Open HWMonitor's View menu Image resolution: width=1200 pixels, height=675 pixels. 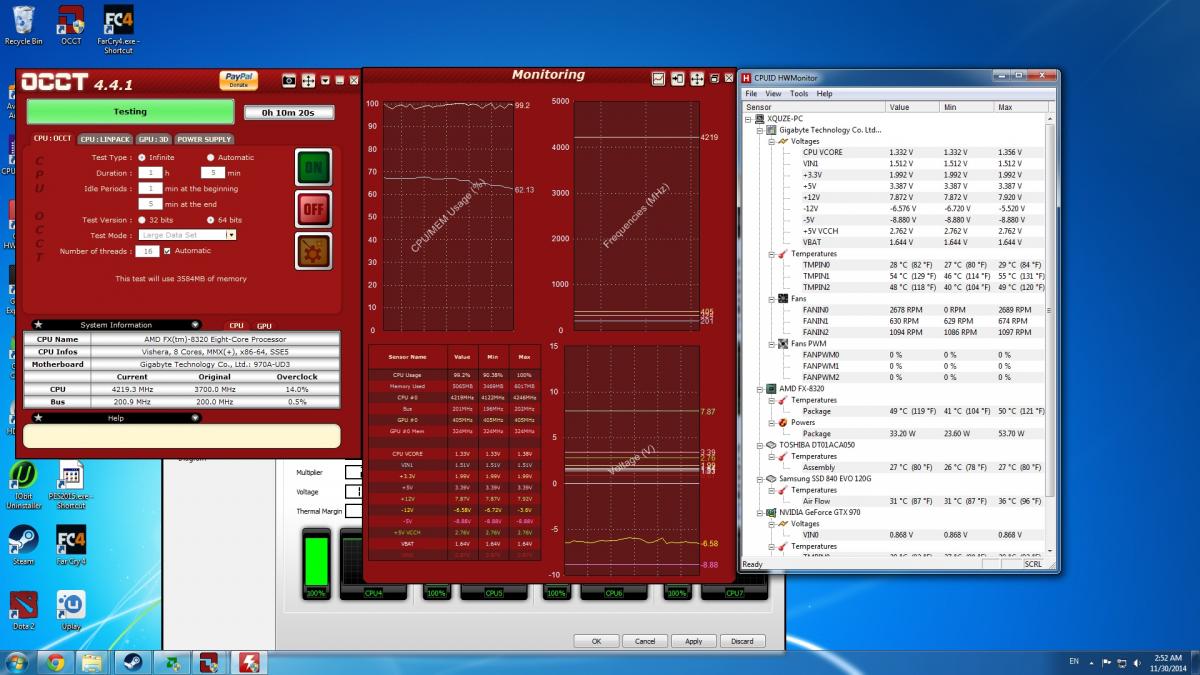tap(773, 94)
